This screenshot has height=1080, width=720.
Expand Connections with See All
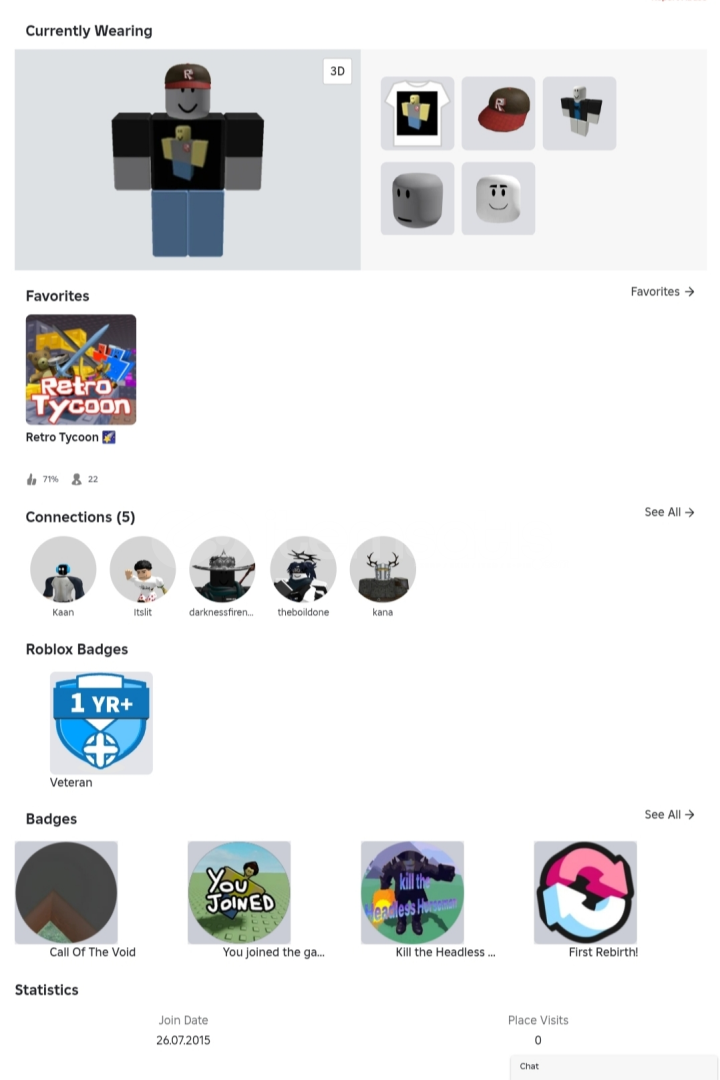click(669, 512)
